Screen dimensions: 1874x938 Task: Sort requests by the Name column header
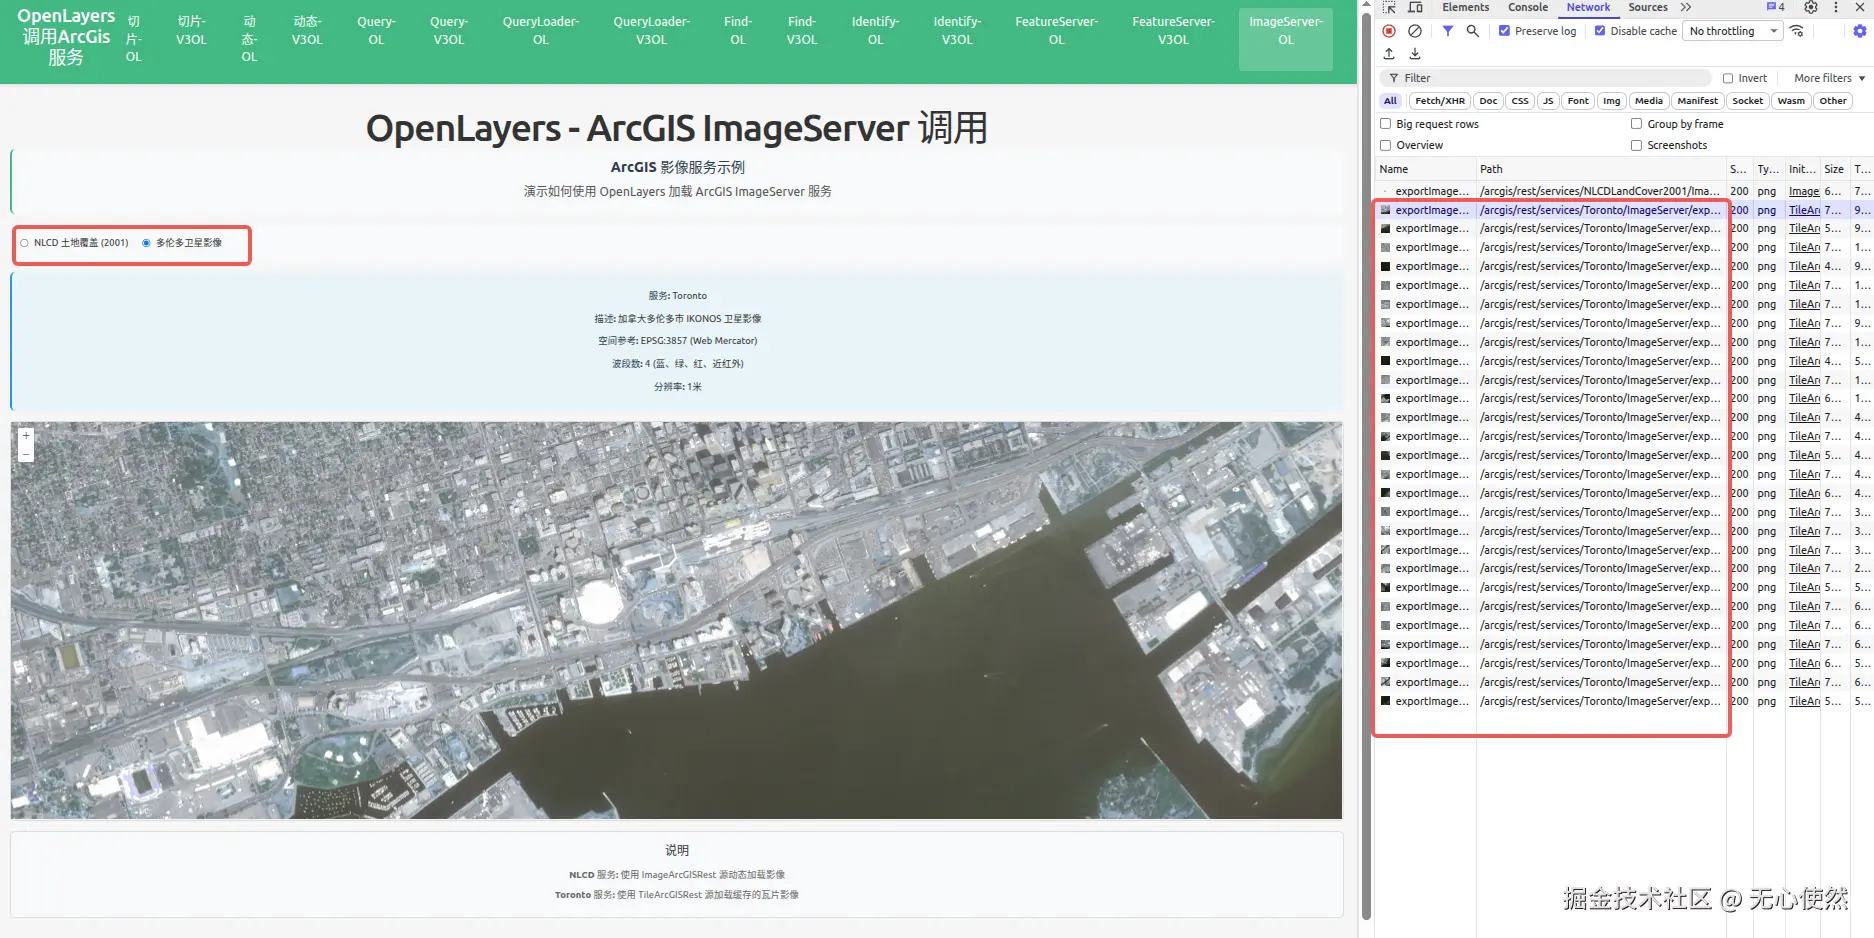[x=1425, y=169]
